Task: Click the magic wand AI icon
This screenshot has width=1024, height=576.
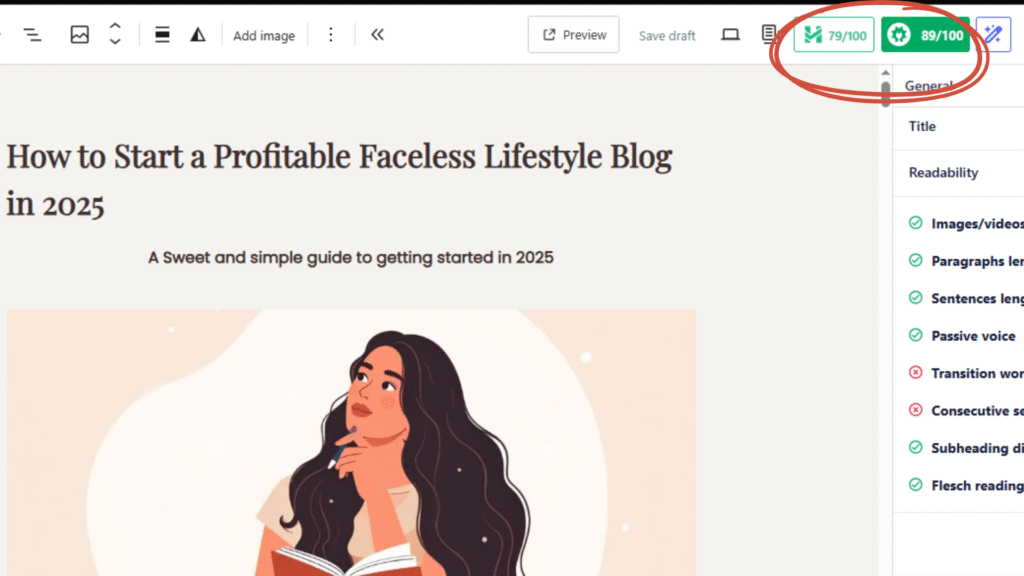Action: tap(993, 35)
